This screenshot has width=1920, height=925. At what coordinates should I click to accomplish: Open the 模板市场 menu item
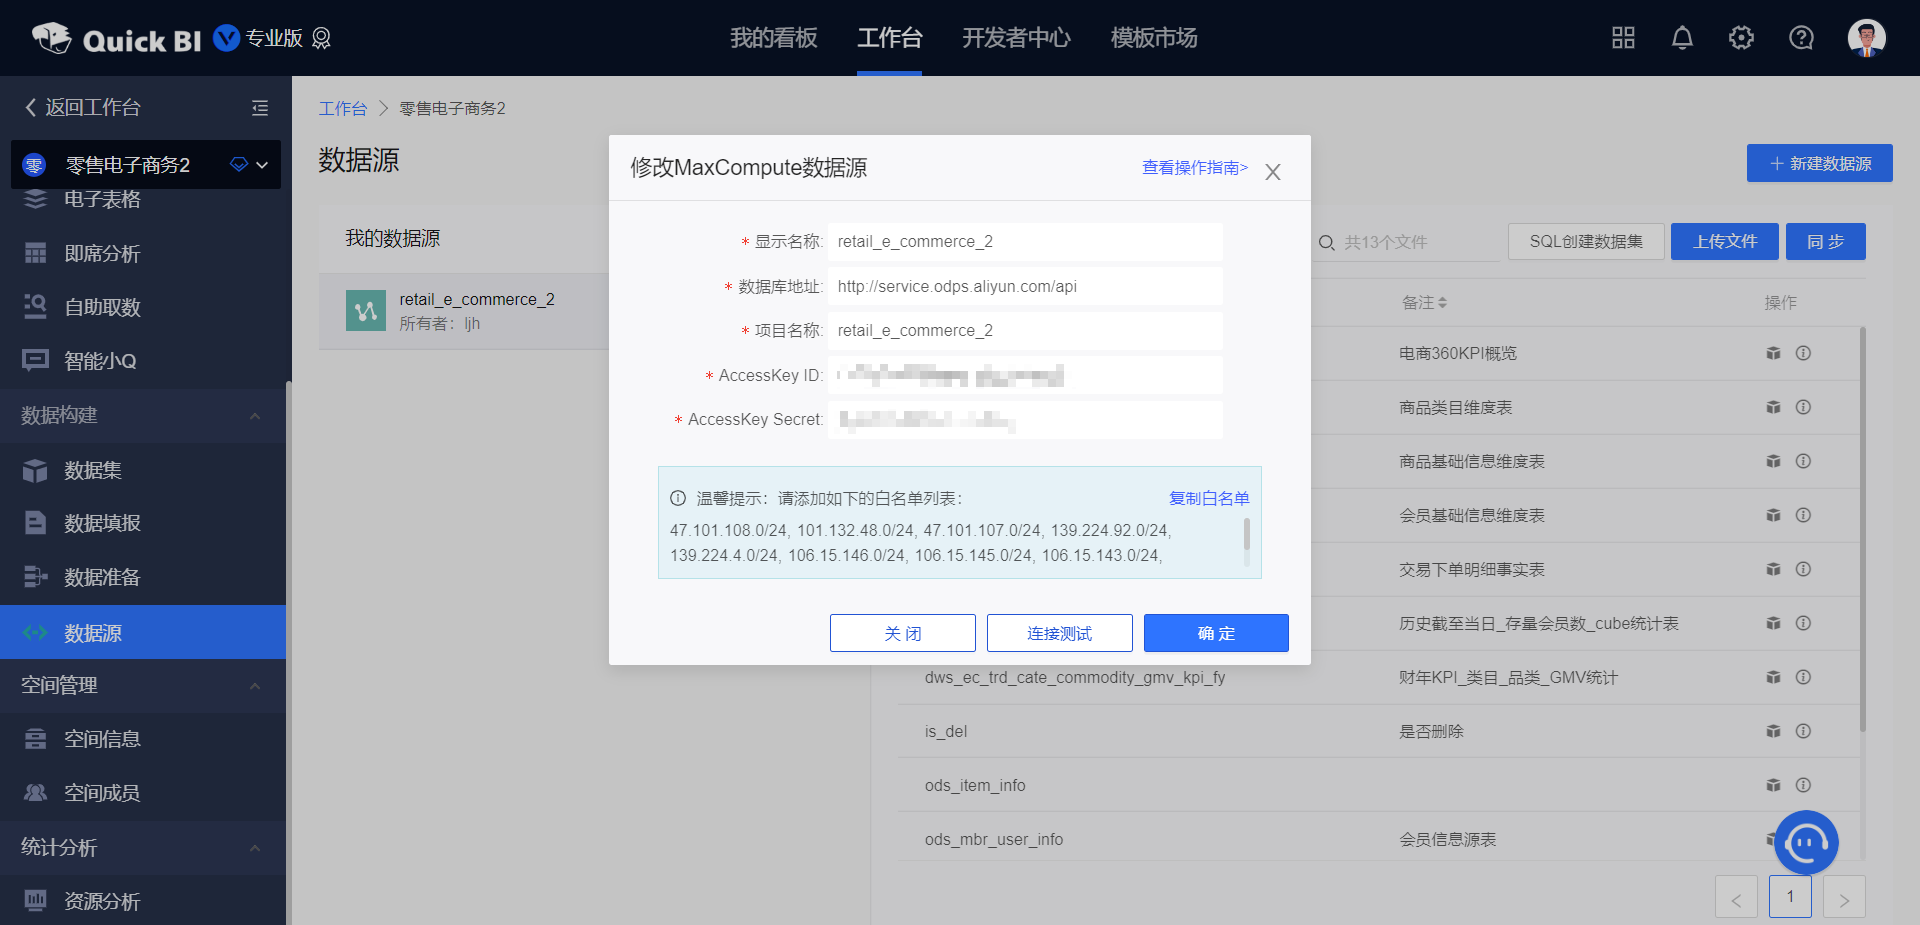1152,38
